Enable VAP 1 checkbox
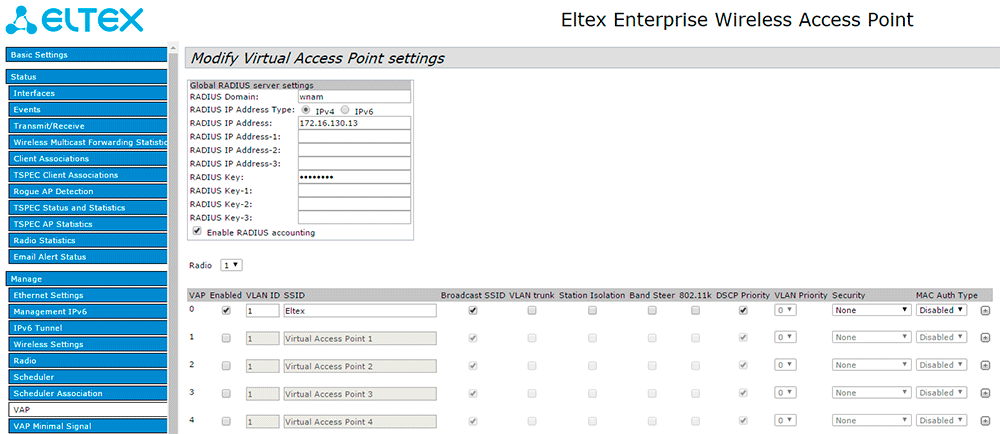Viewport: 1000px width, 434px height. tap(226, 338)
